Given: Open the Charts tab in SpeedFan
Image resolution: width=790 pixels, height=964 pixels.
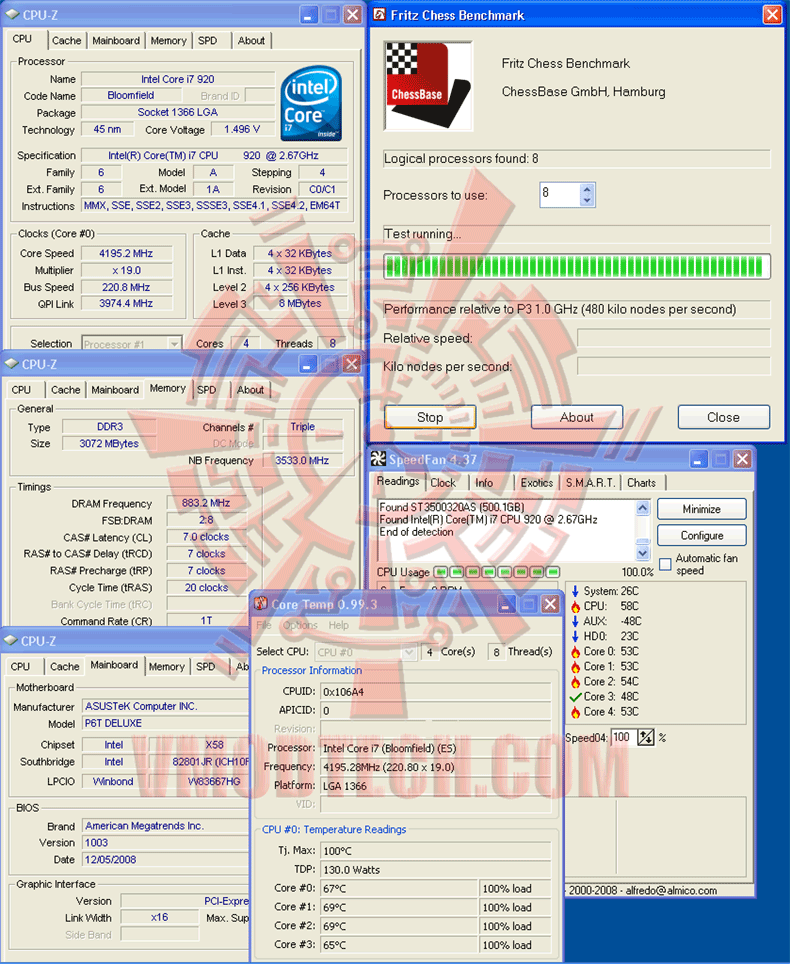Looking at the screenshot, I should 641,483.
